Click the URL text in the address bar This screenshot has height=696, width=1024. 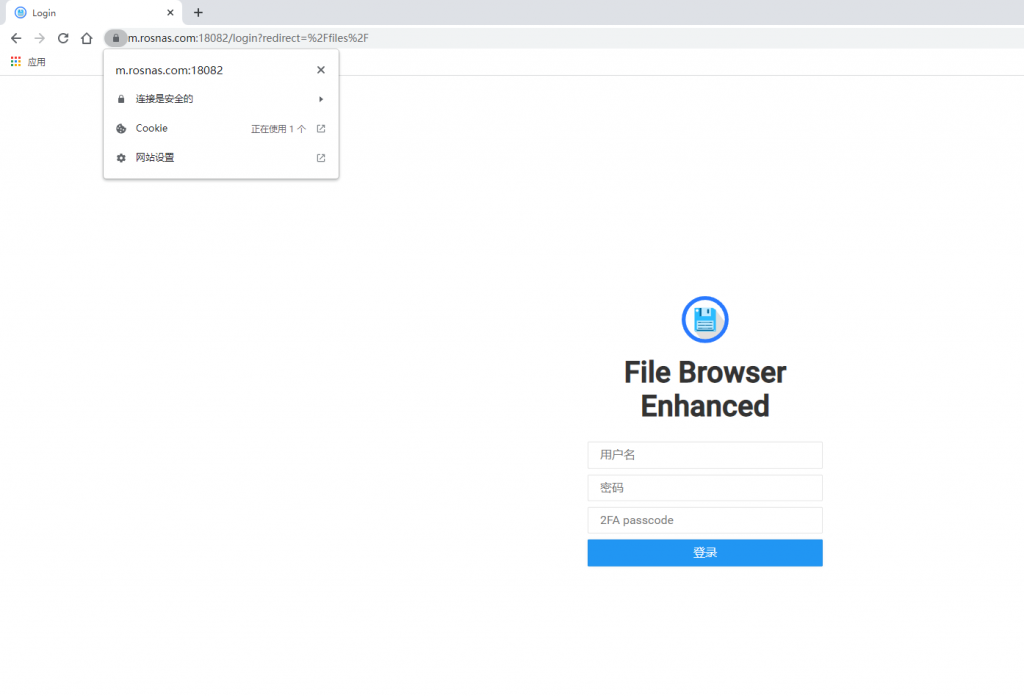coord(248,39)
